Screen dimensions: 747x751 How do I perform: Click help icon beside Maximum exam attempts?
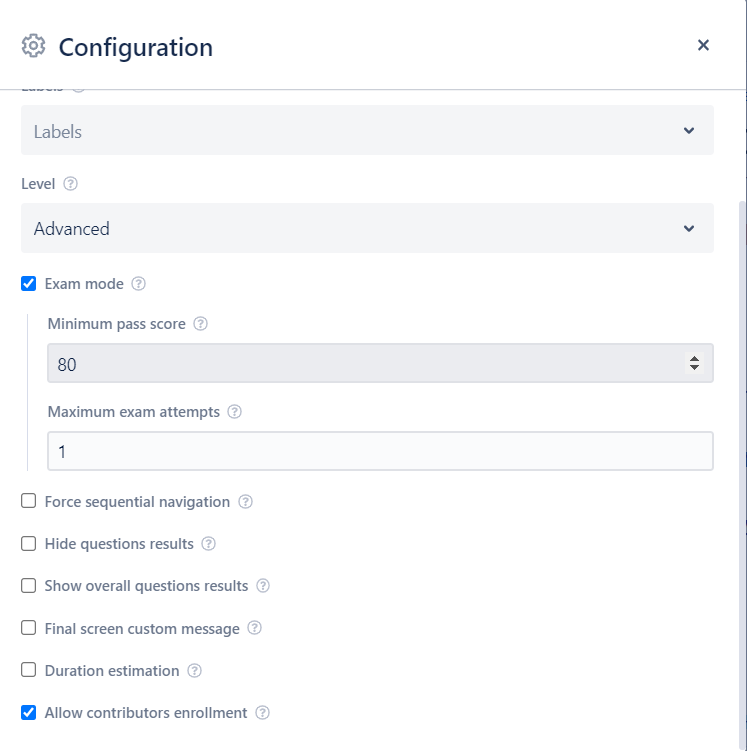click(x=235, y=412)
